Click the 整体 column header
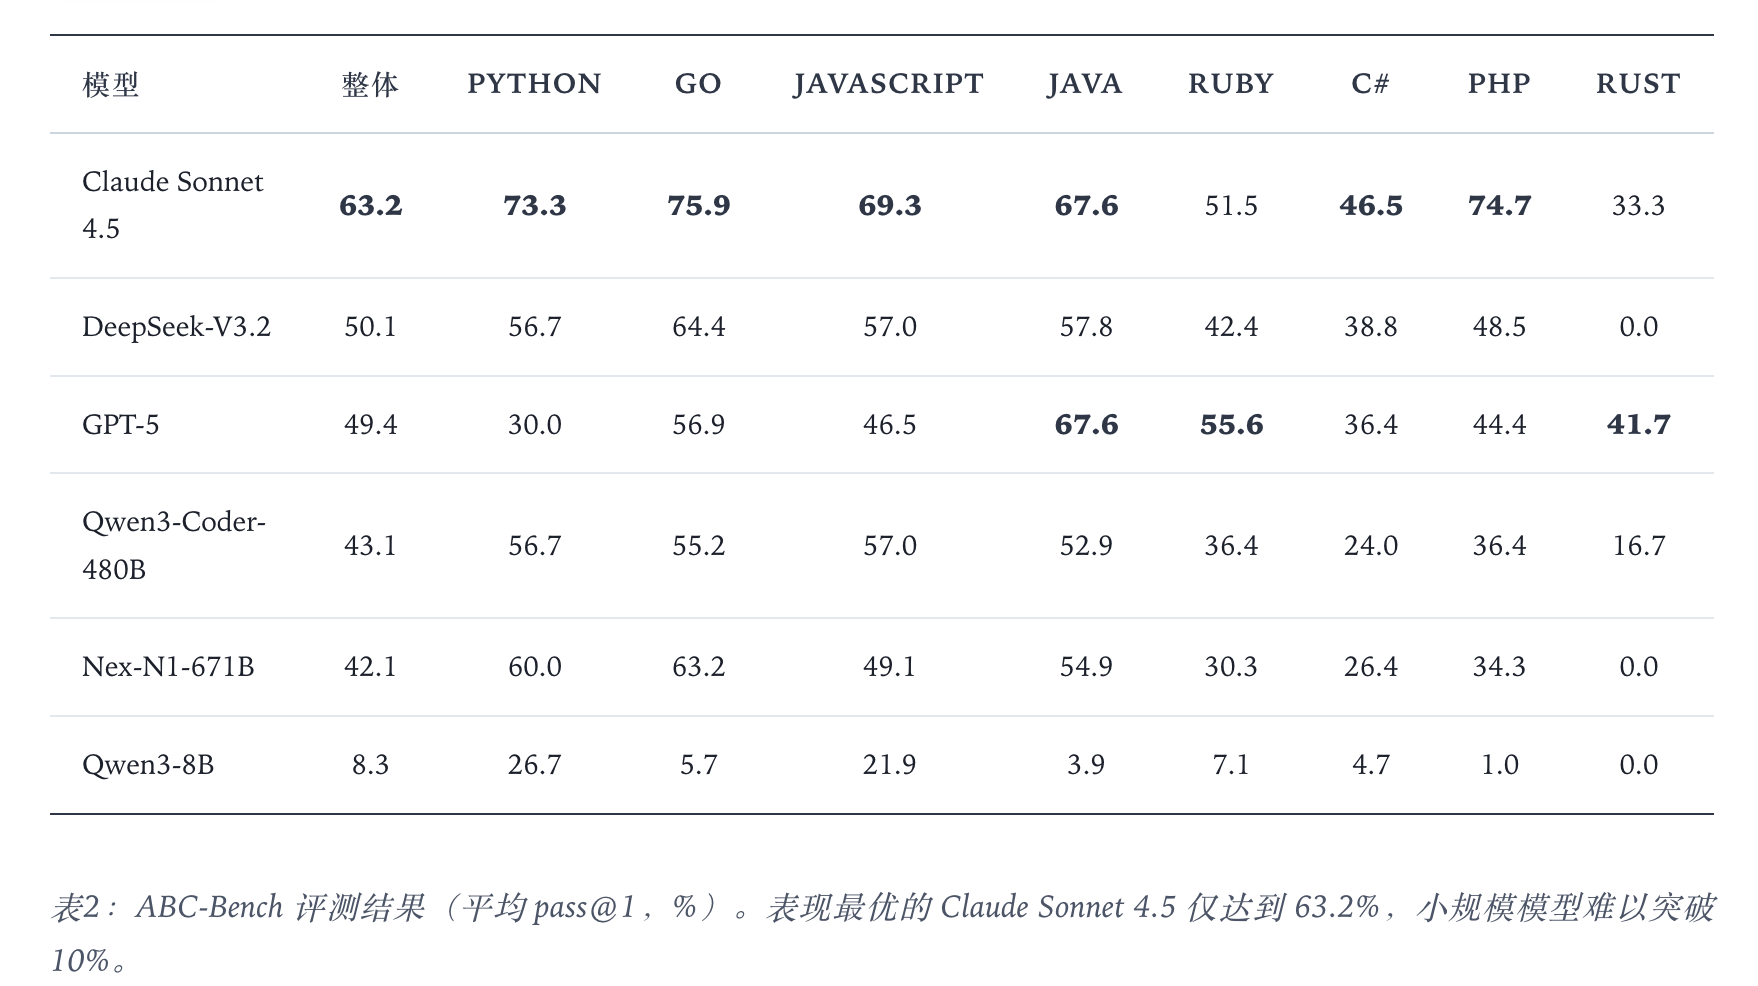1758x986 pixels. pos(370,84)
